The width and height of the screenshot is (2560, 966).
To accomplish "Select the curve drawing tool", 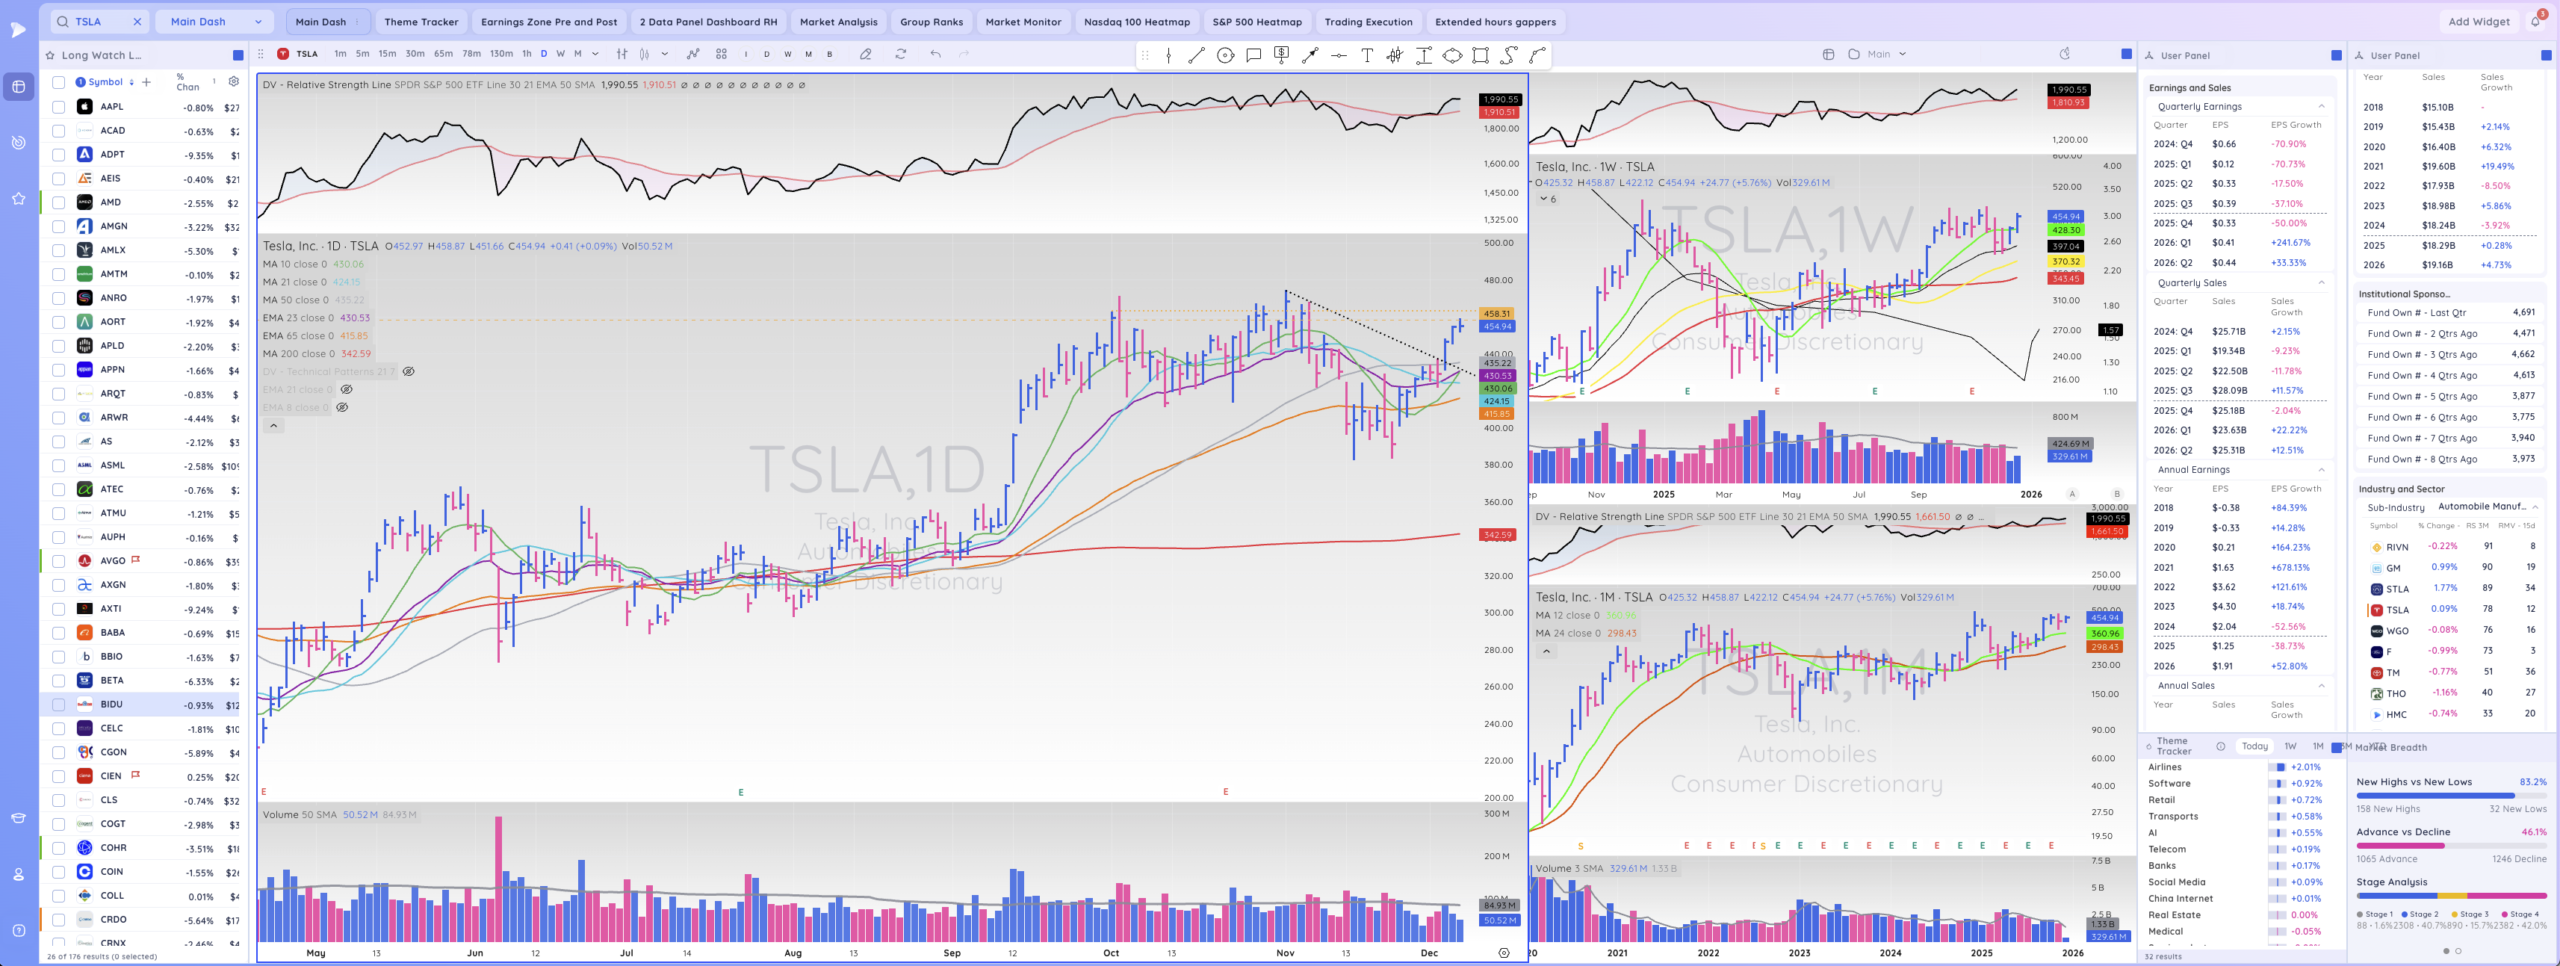I will pyautogui.click(x=1537, y=55).
